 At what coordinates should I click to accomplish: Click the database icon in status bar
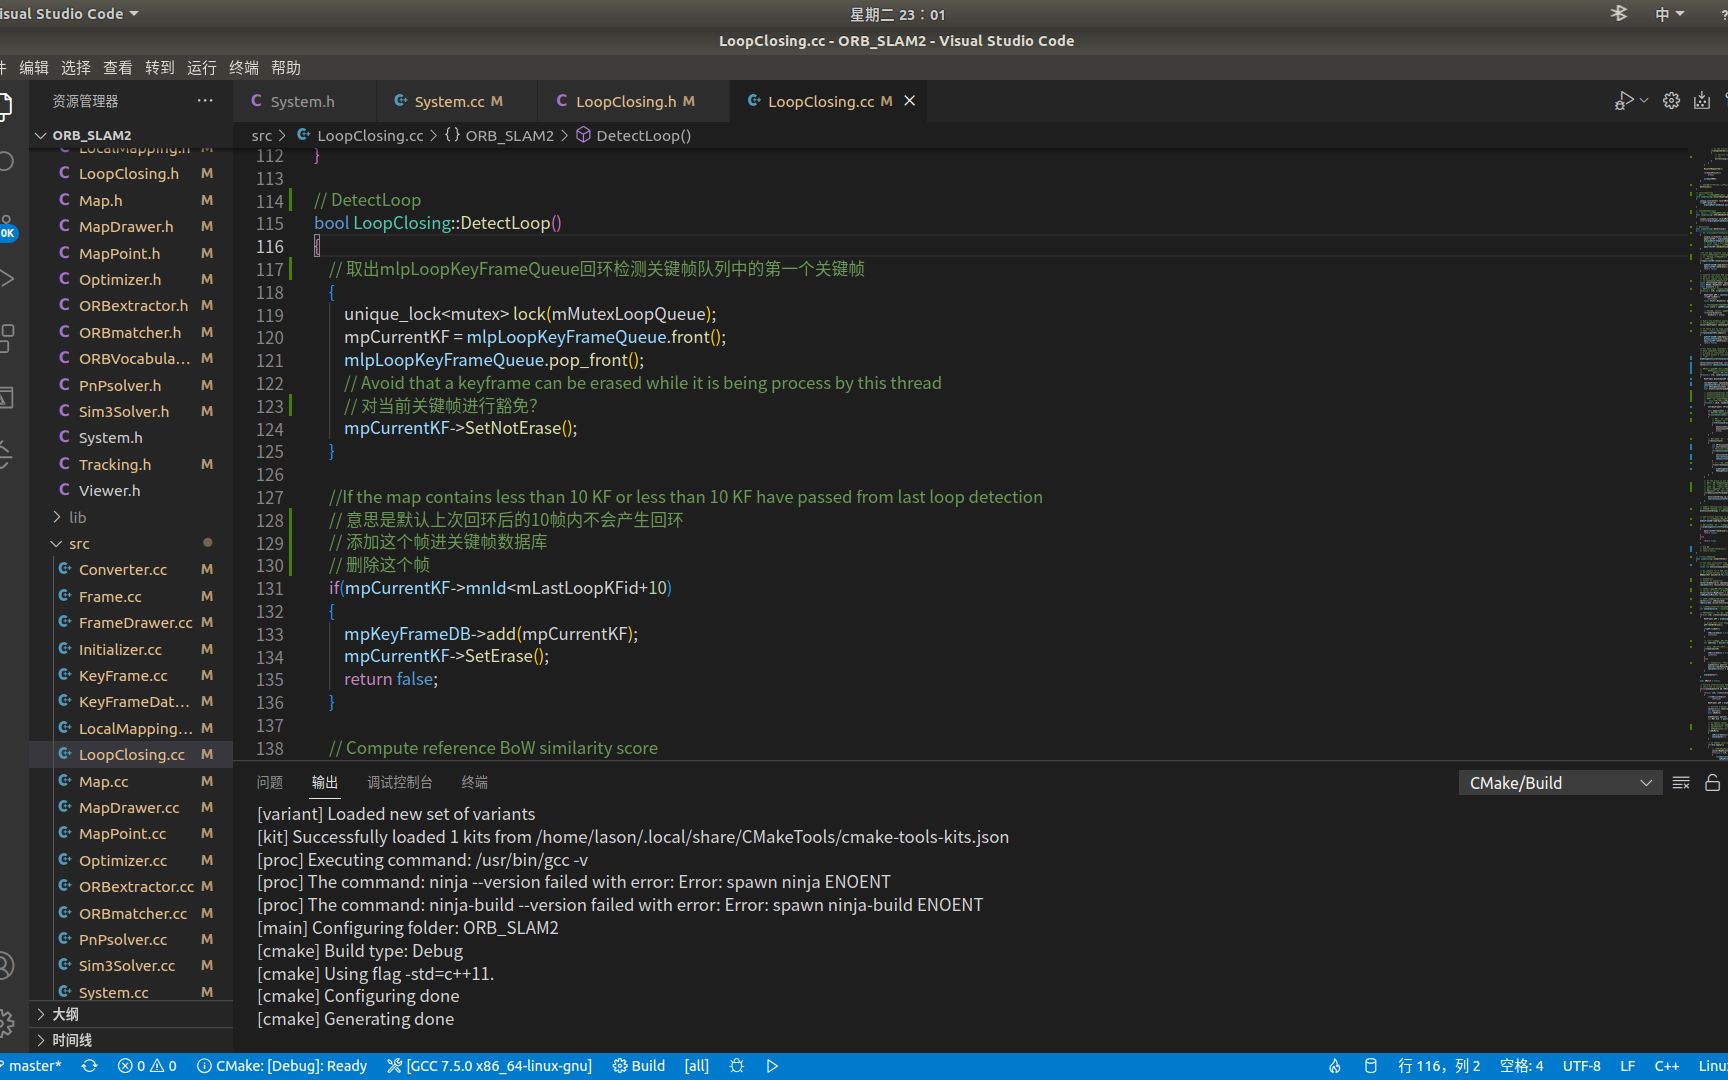point(1371,1066)
